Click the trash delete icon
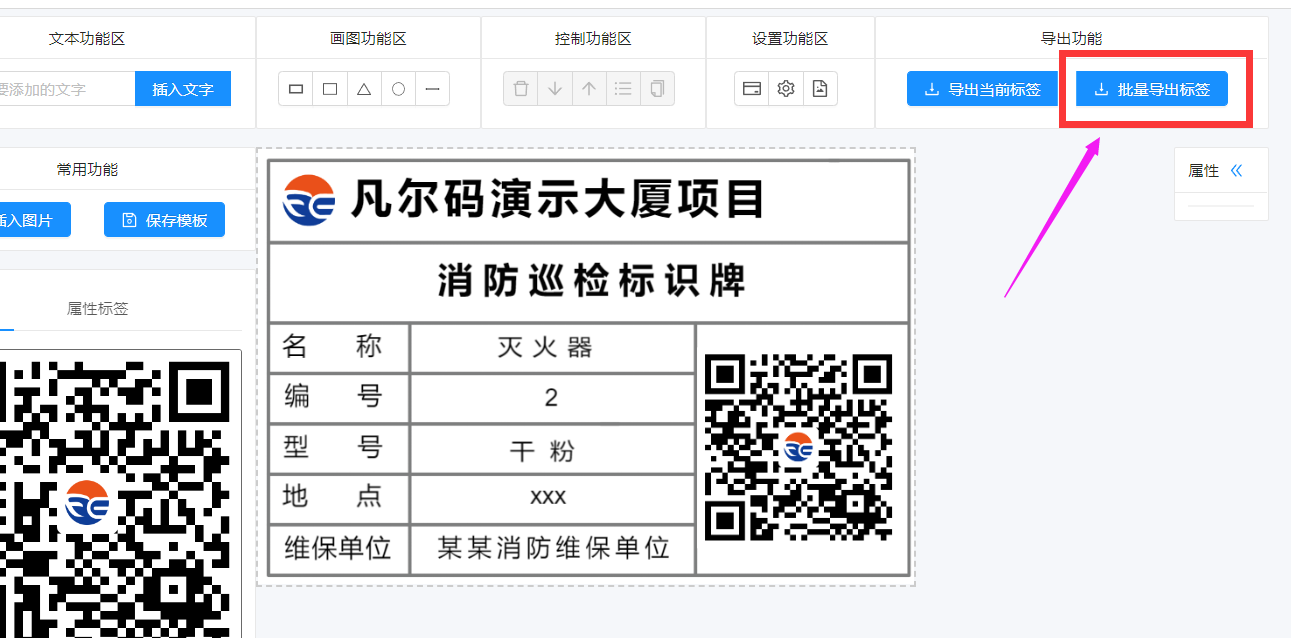Image resolution: width=1291 pixels, height=638 pixels. pos(521,89)
